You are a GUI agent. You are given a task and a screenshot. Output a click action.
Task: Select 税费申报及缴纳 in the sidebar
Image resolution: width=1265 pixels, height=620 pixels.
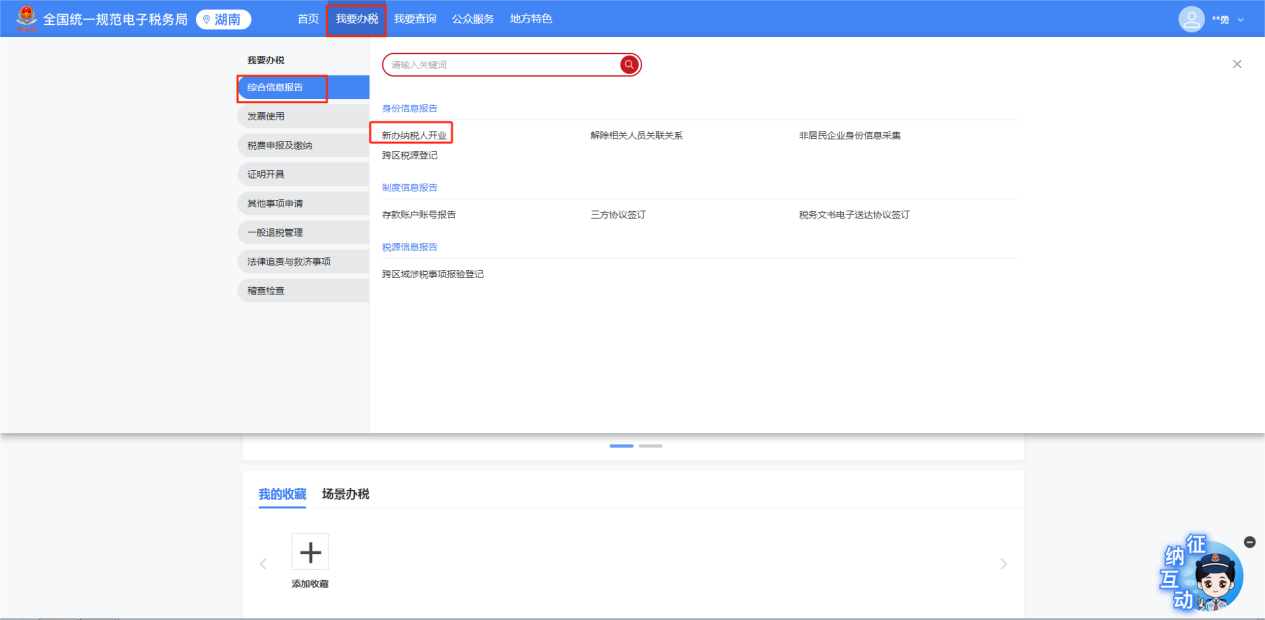280,146
